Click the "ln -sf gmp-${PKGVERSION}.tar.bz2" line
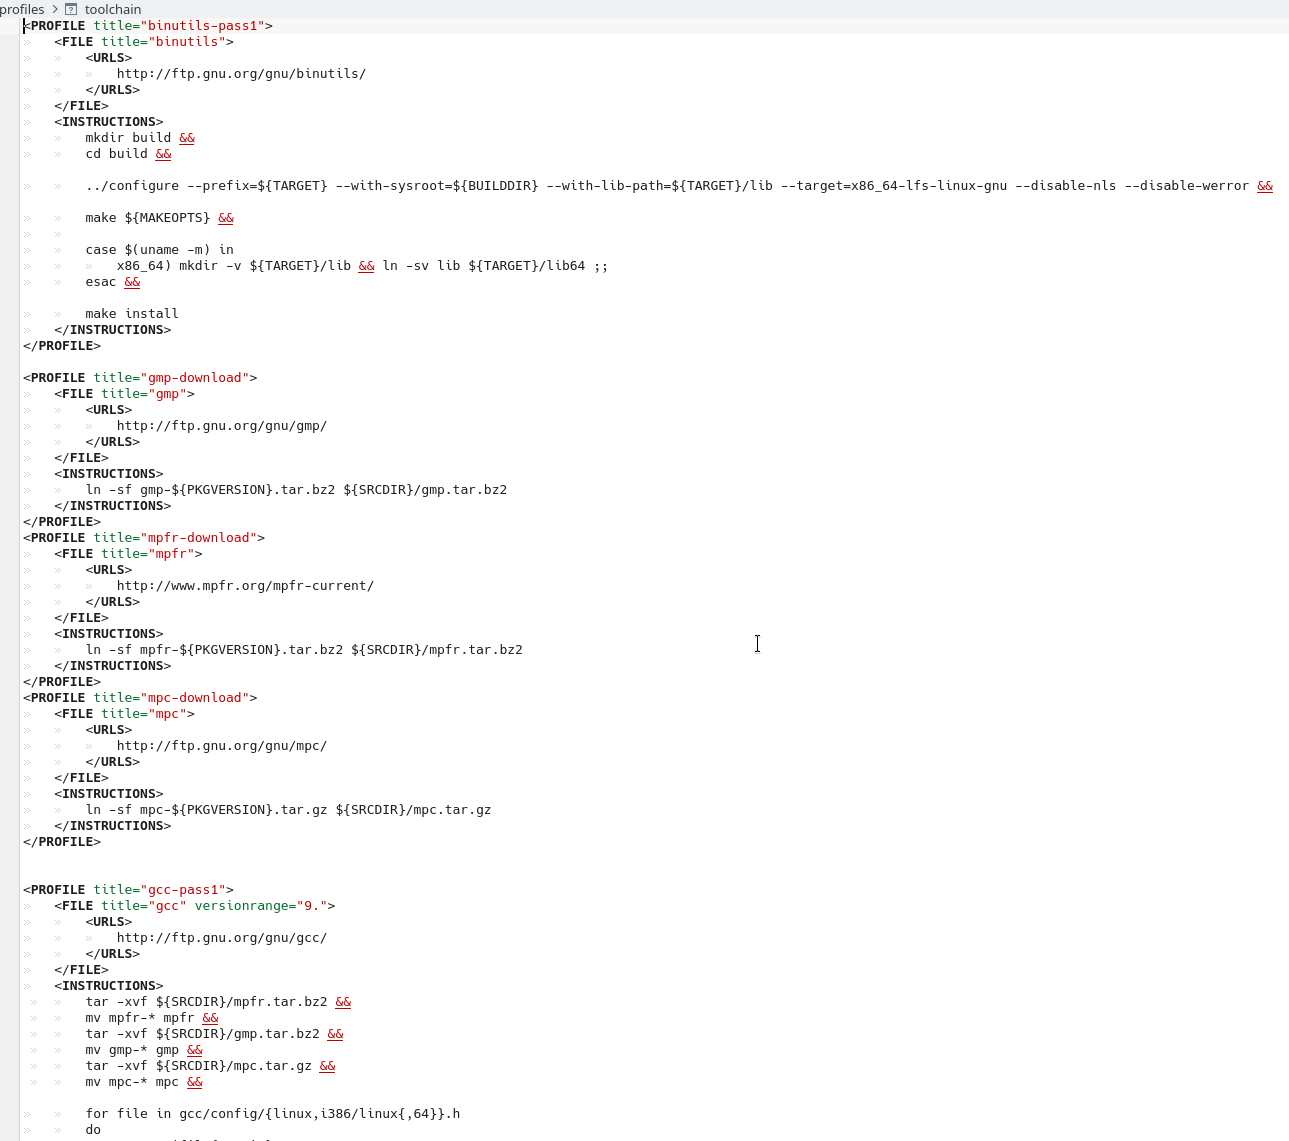This screenshot has width=1289, height=1141. [x=296, y=490]
